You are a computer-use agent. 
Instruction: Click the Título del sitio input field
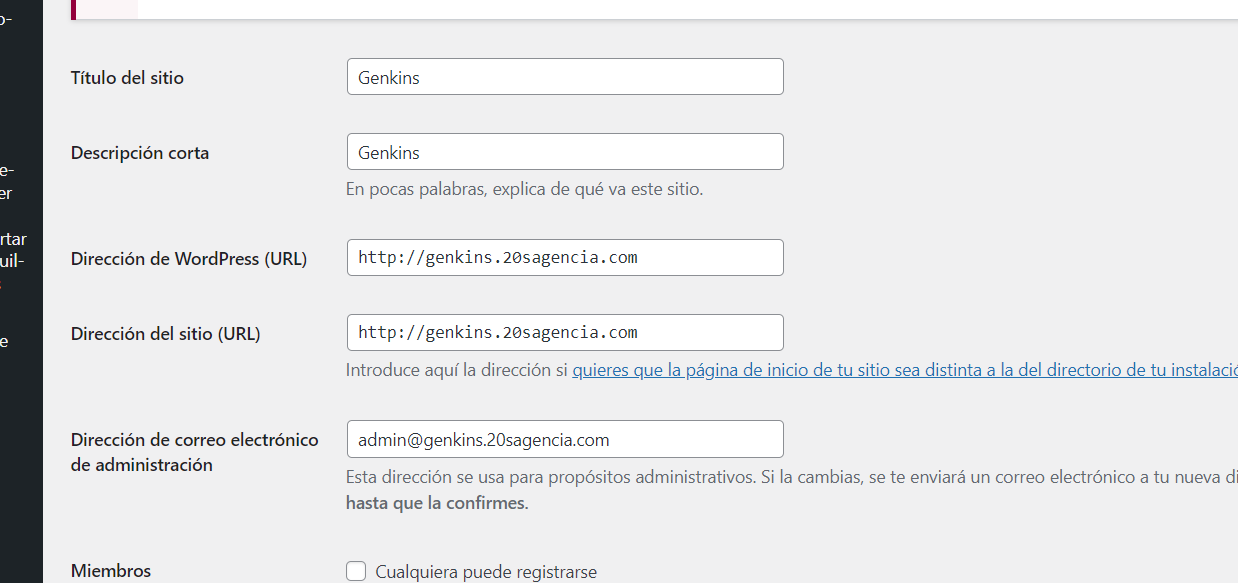(x=565, y=77)
